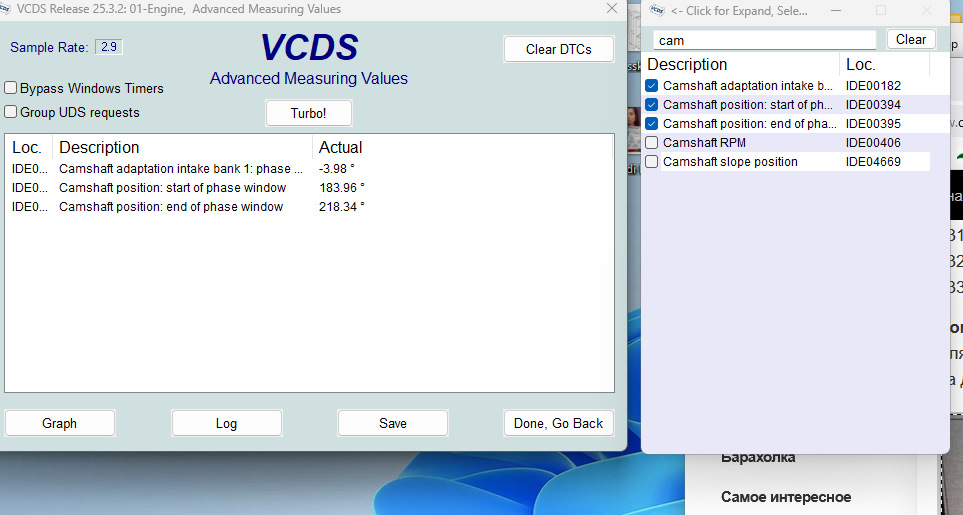This screenshot has height=515, width=963.
Task: Click the Save button
Action: coord(392,423)
